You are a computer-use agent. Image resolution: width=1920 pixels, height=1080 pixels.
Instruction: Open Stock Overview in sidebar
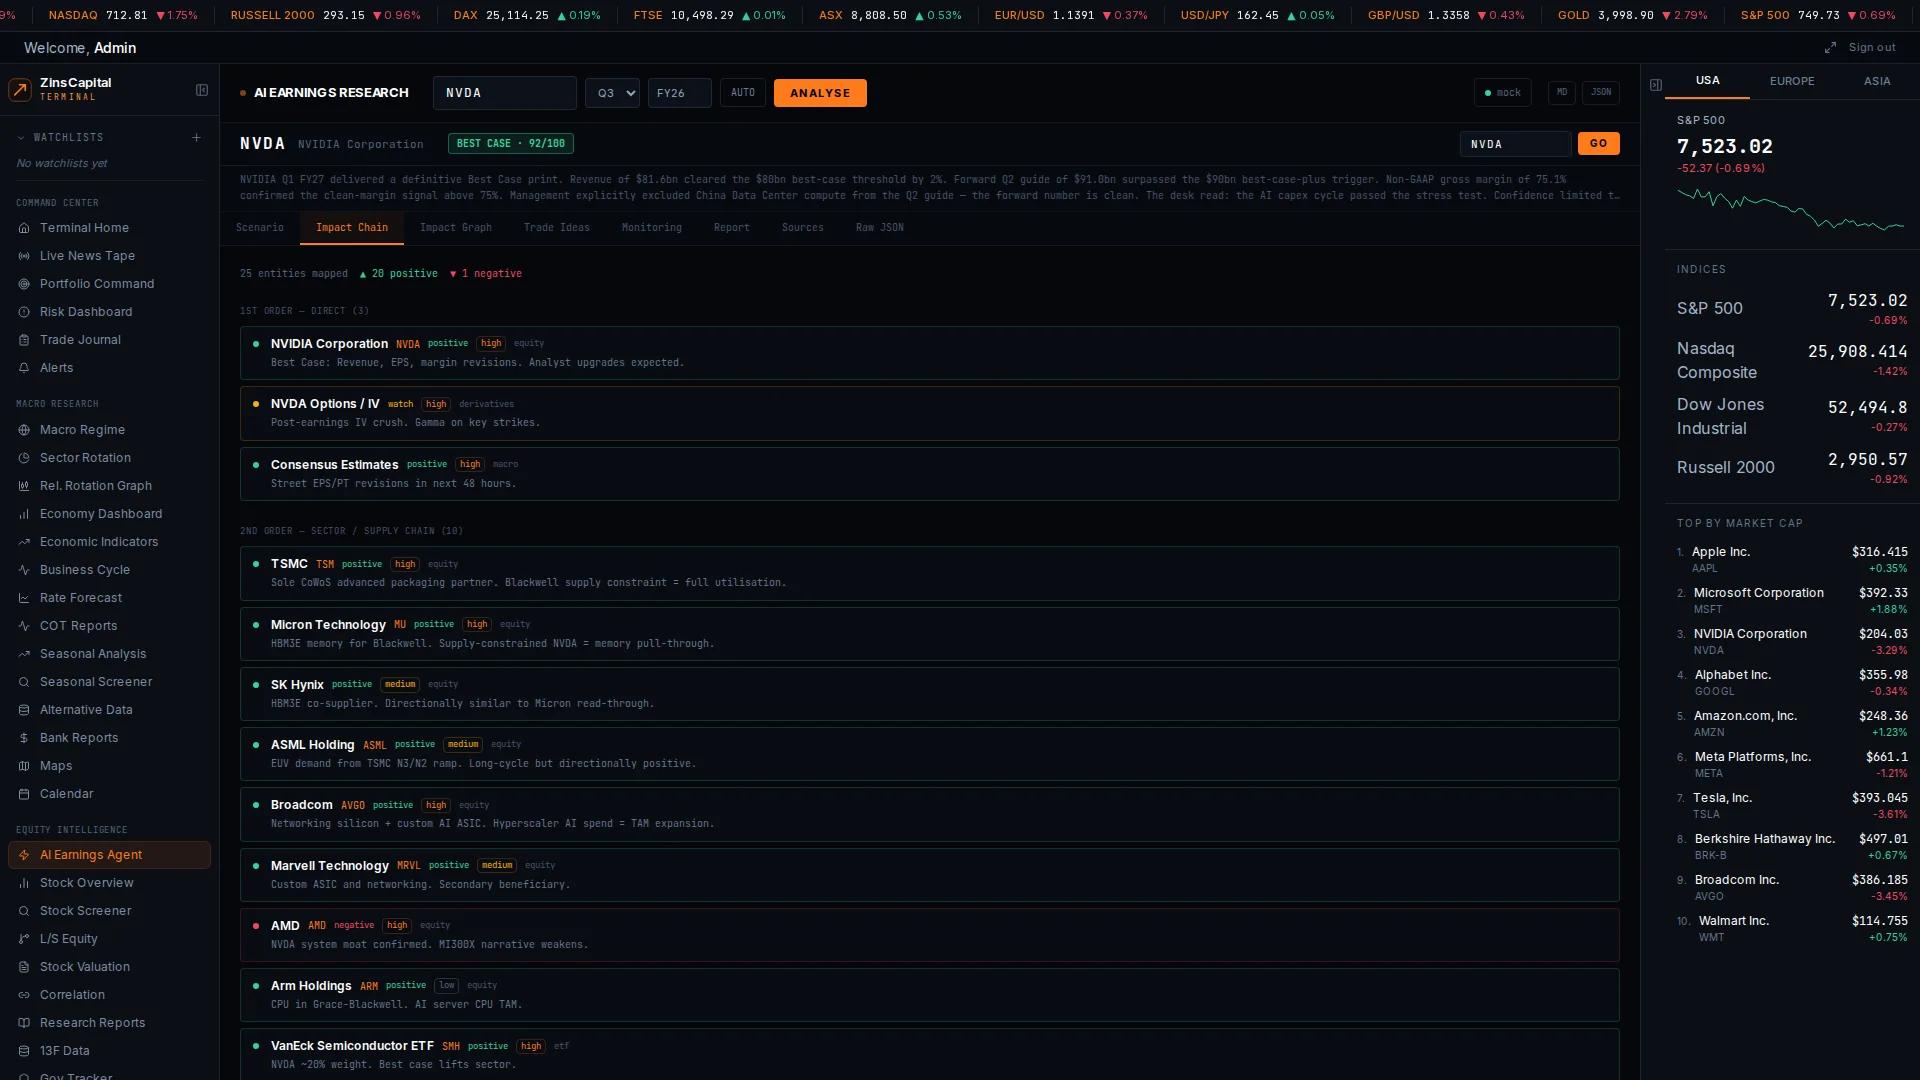(x=109, y=883)
